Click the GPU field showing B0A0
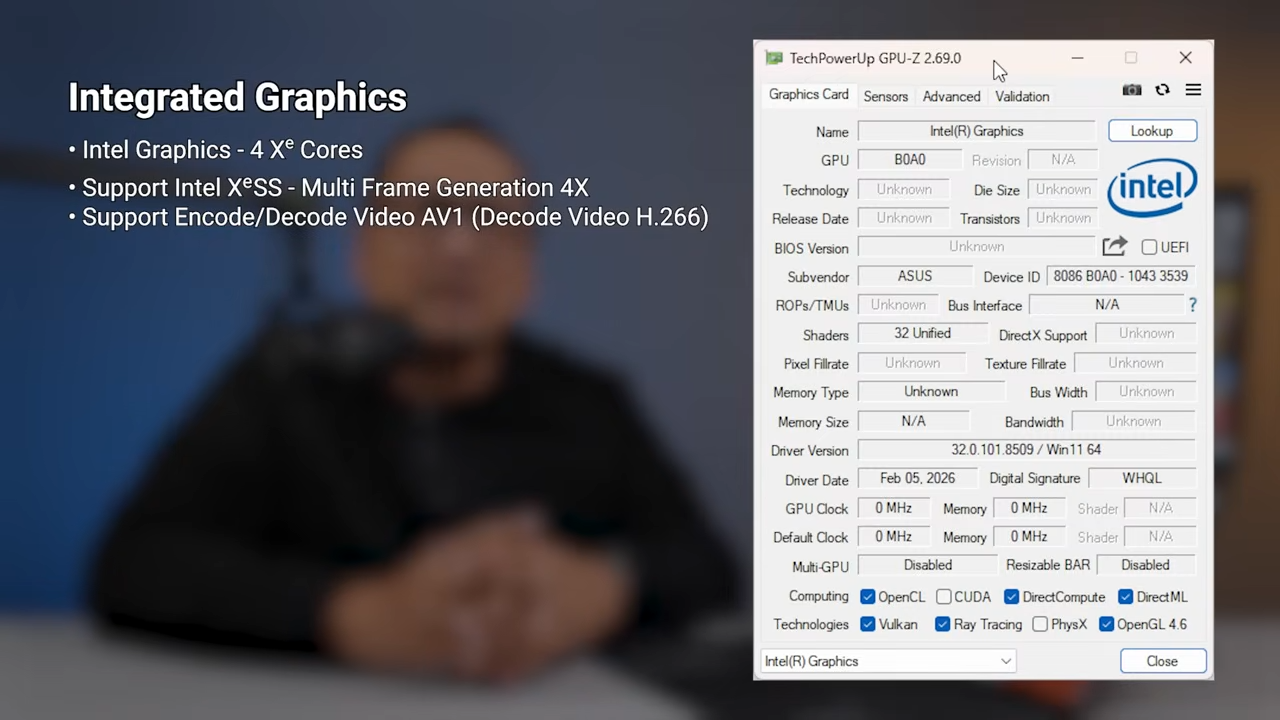 (x=910, y=160)
